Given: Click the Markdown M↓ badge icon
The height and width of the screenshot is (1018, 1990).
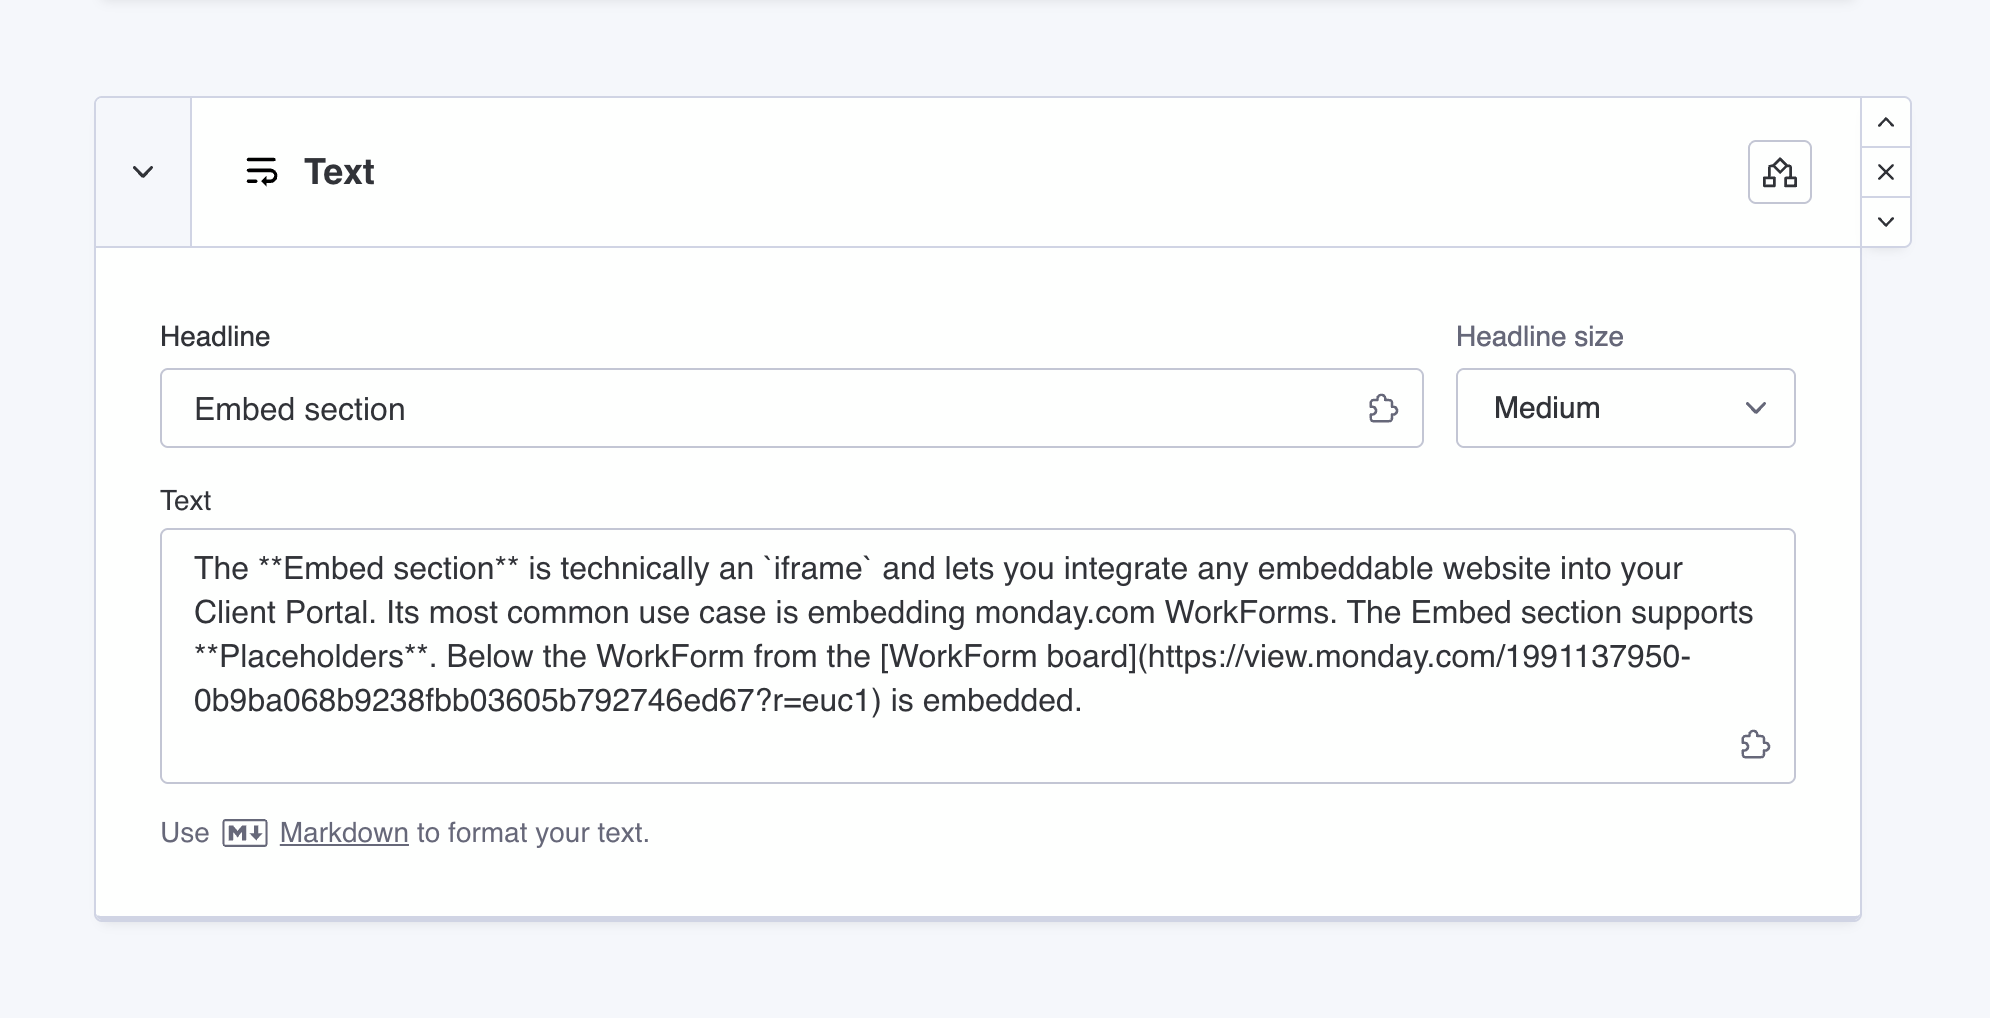Looking at the screenshot, I should pos(245,833).
